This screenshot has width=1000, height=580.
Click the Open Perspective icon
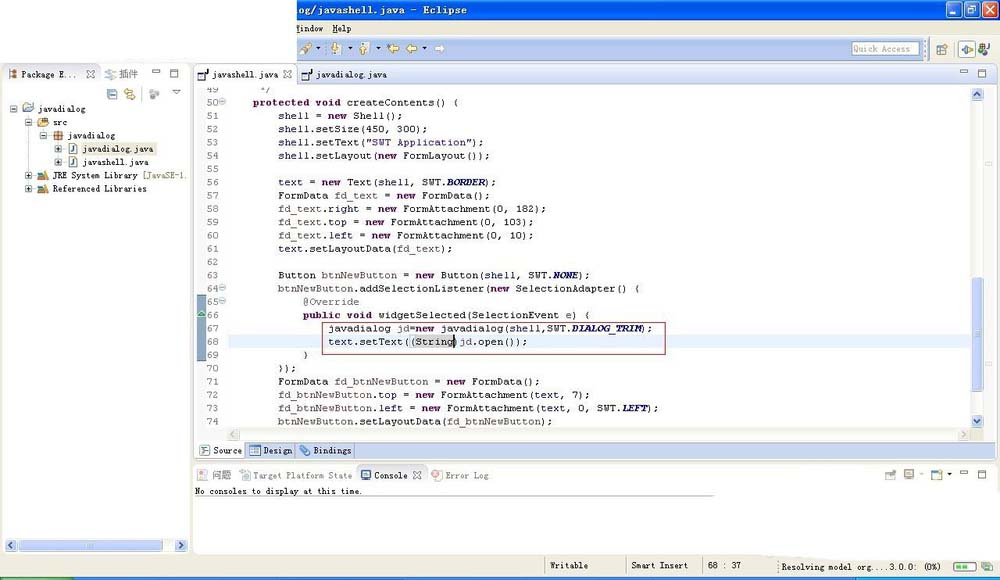pyautogui.click(x=941, y=49)
